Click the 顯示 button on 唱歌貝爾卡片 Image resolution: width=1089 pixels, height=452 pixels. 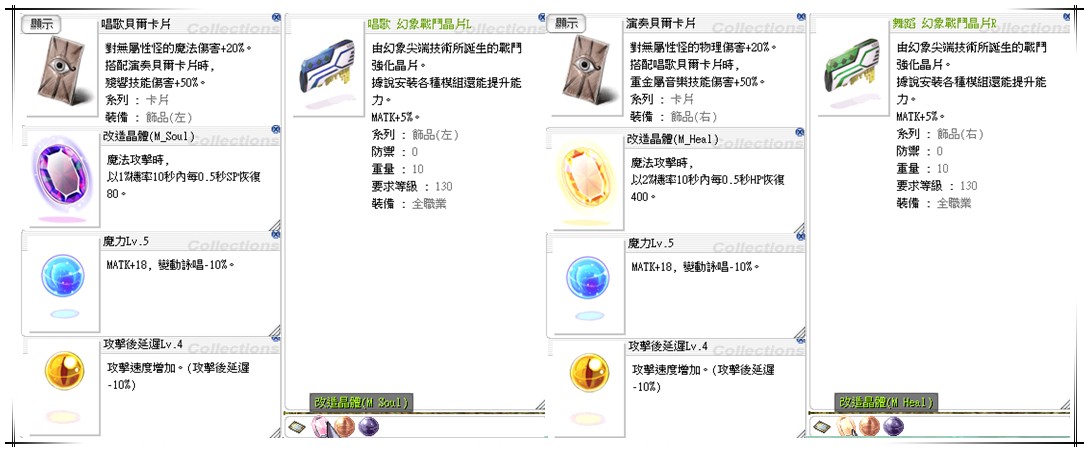(x=41, y=24)
